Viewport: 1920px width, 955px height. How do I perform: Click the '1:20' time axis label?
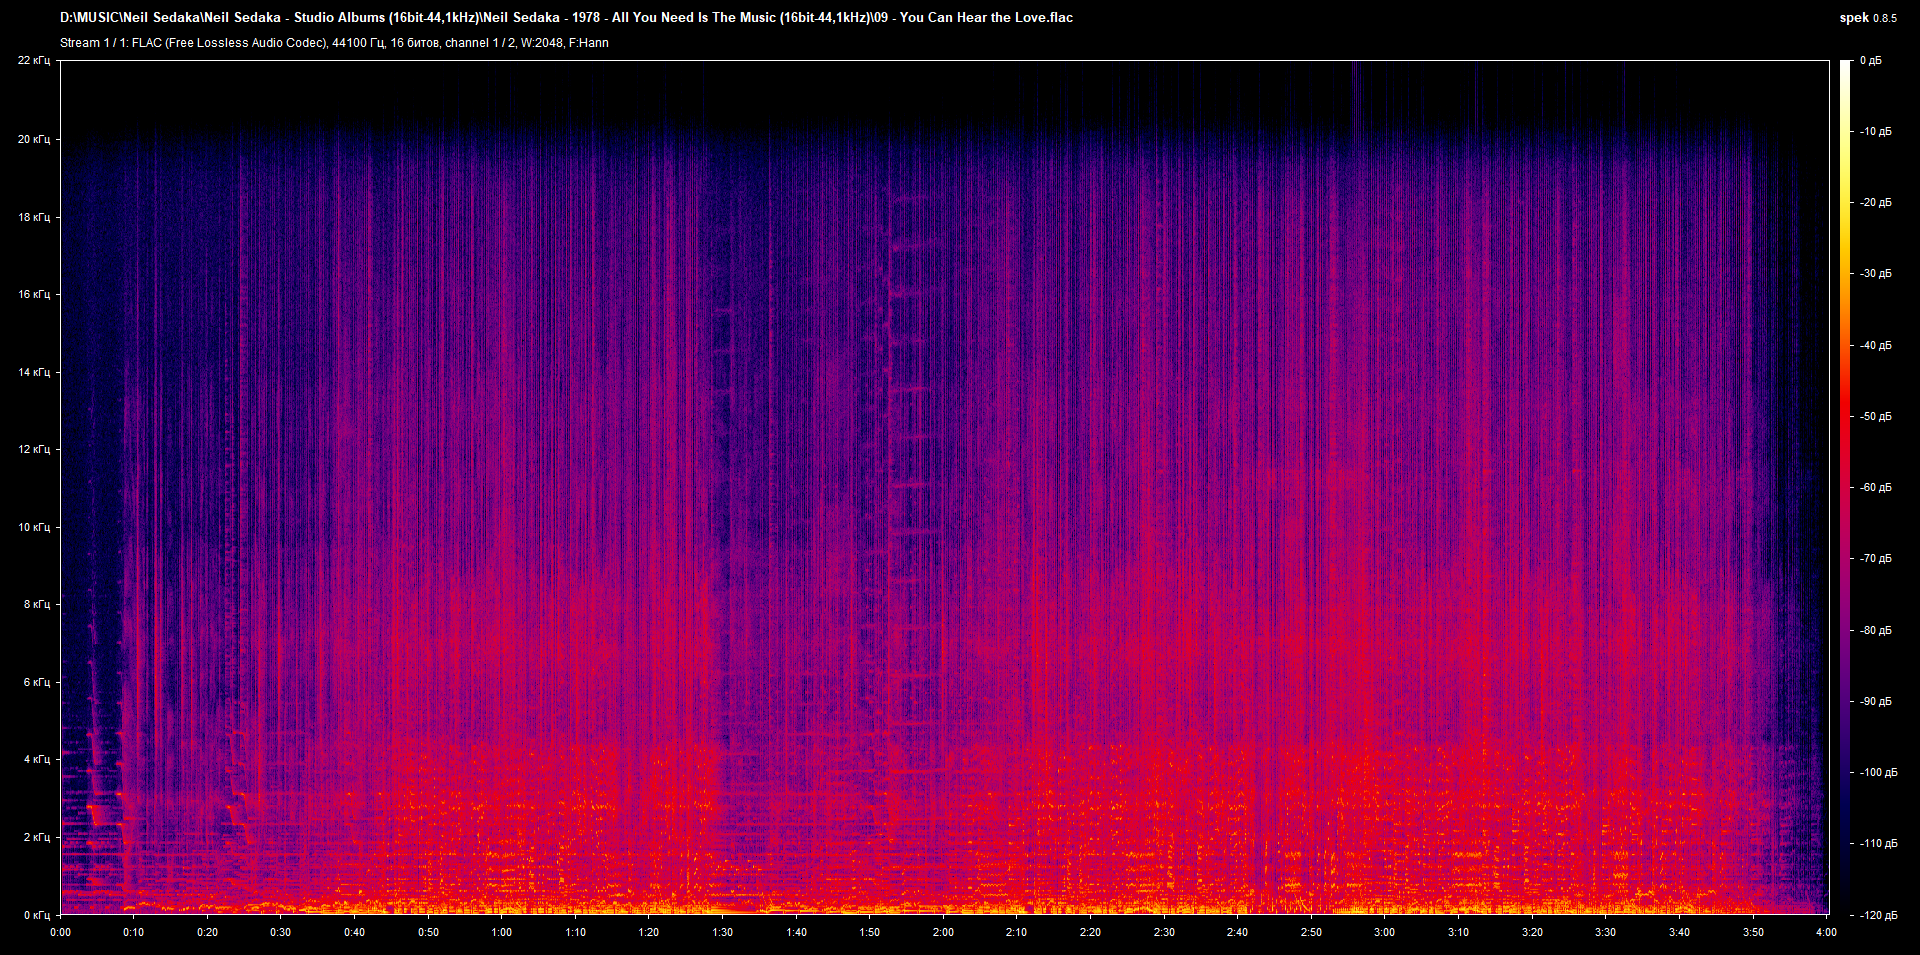(649, 932)
